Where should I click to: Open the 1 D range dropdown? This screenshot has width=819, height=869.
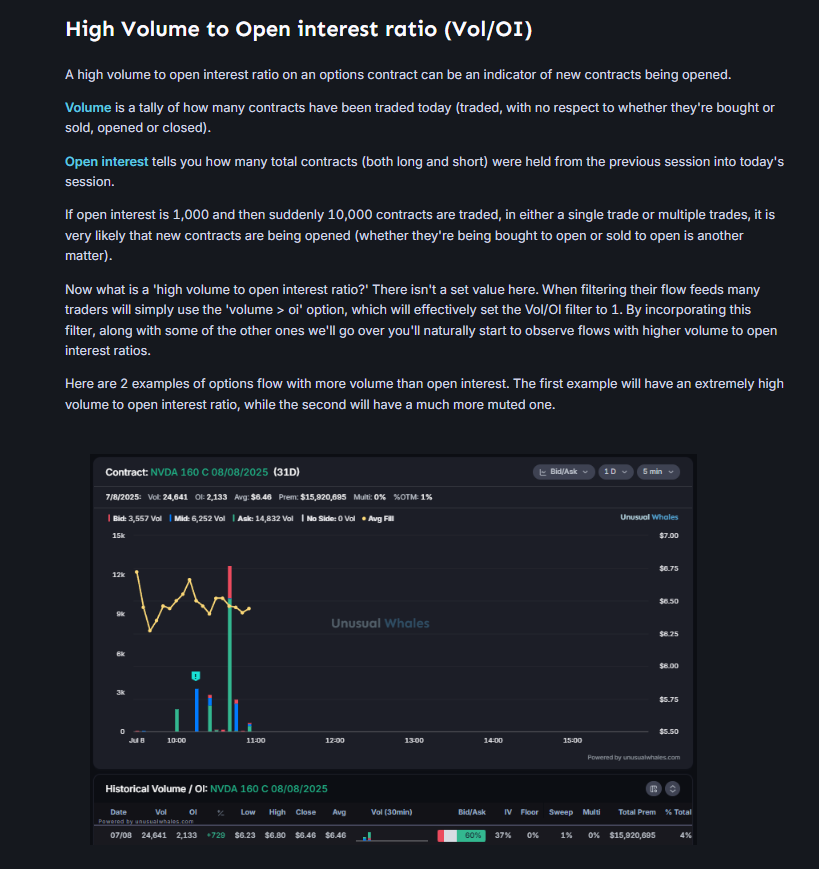[616, 472]
